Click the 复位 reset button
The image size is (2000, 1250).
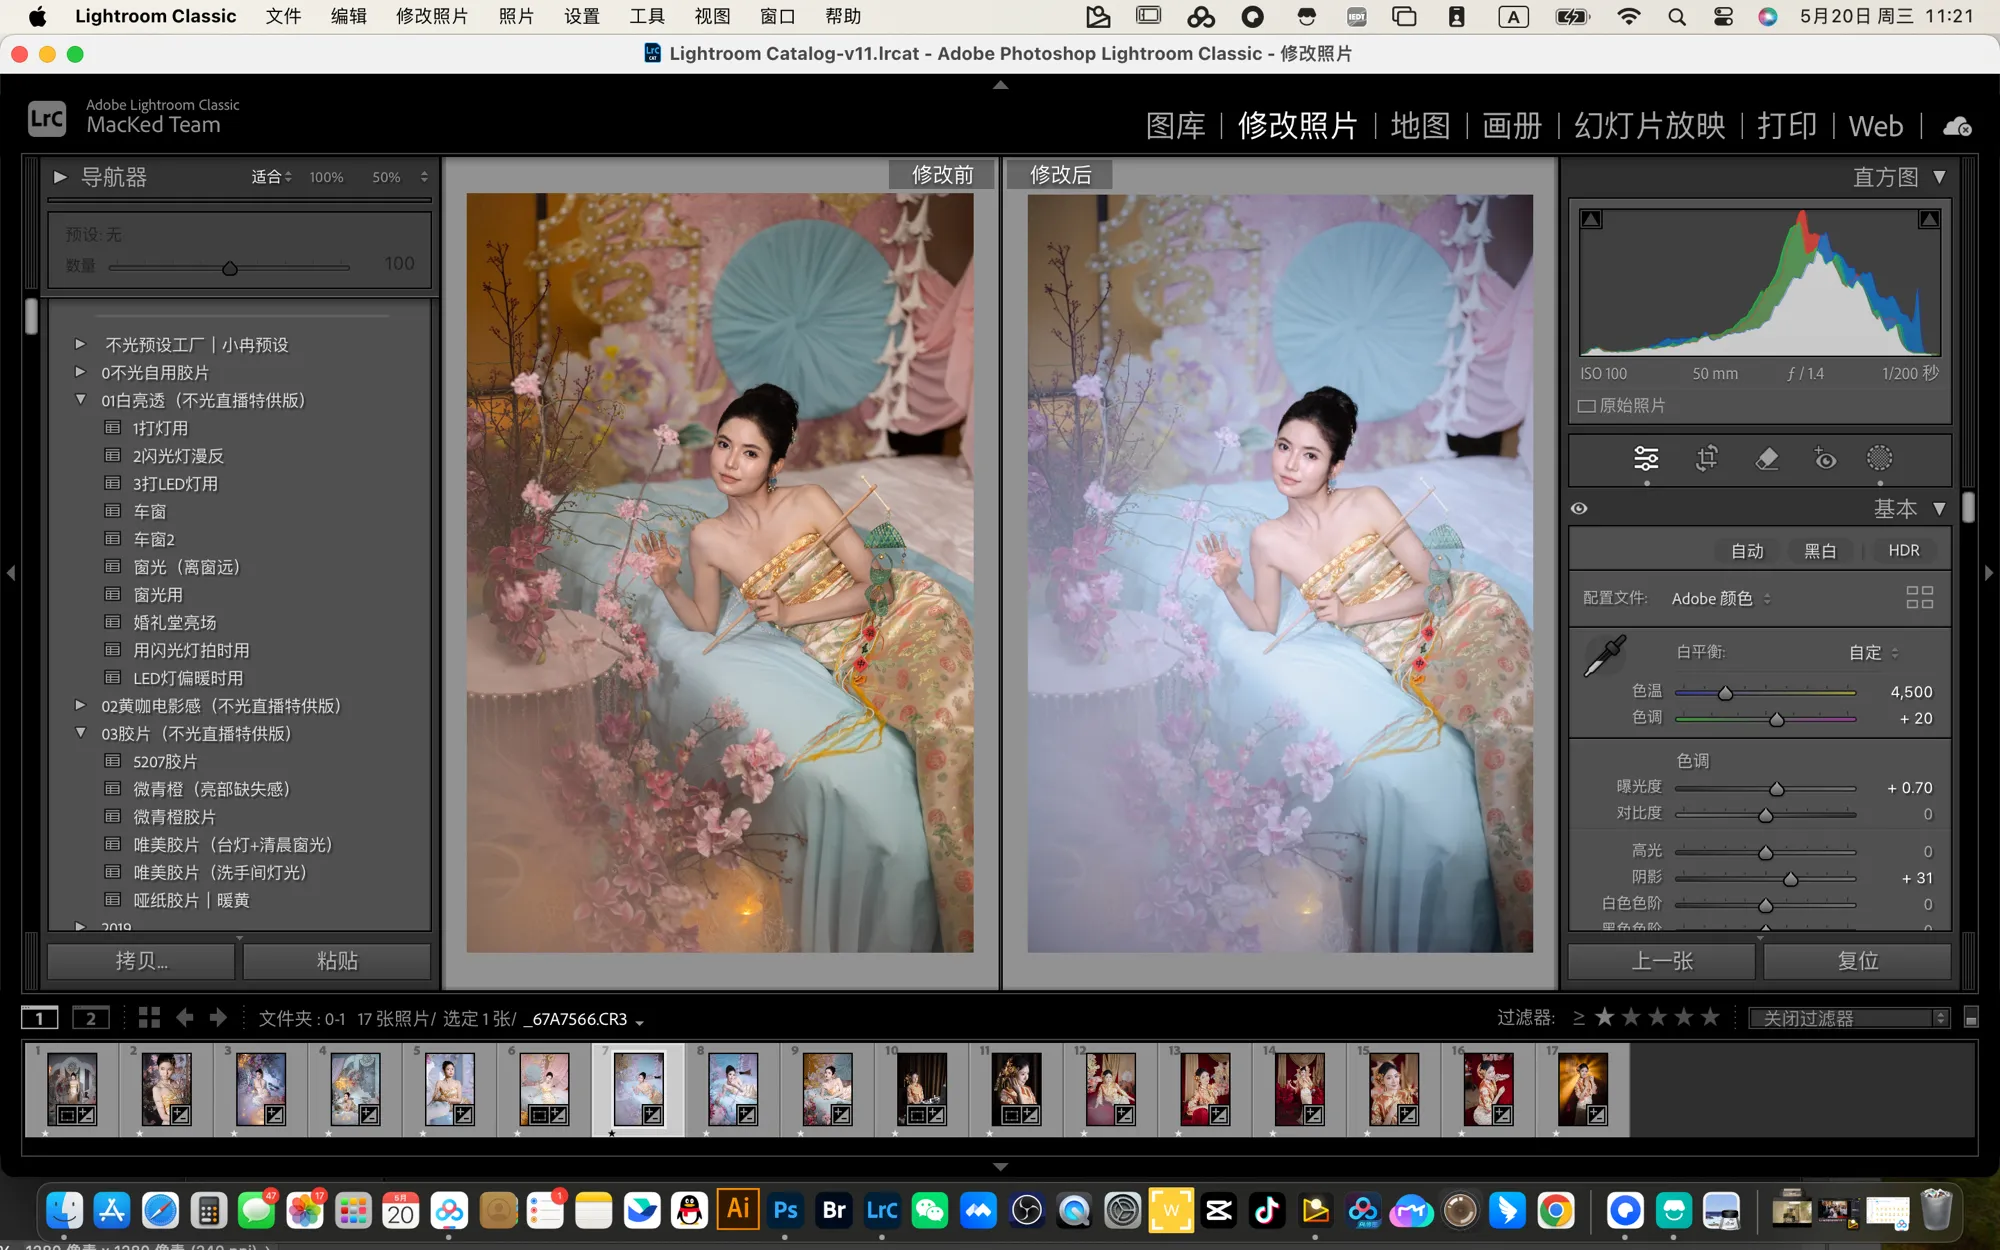[1857, 961]
